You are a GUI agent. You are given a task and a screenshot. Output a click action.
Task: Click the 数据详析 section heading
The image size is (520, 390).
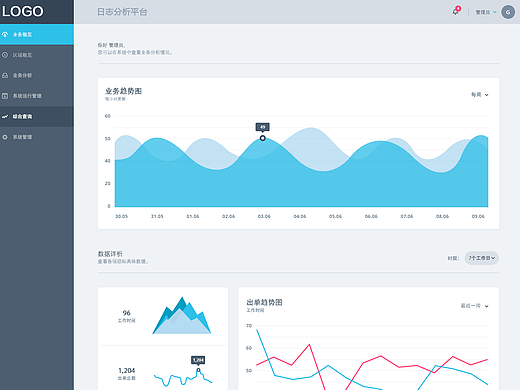(x=110, y=254)
